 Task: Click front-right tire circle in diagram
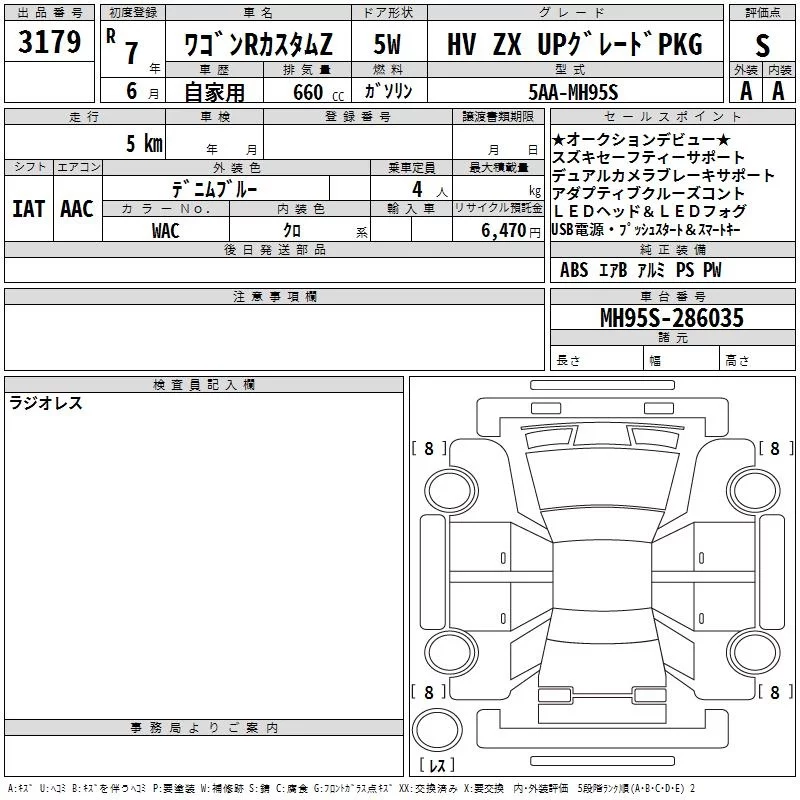point(754,490)
